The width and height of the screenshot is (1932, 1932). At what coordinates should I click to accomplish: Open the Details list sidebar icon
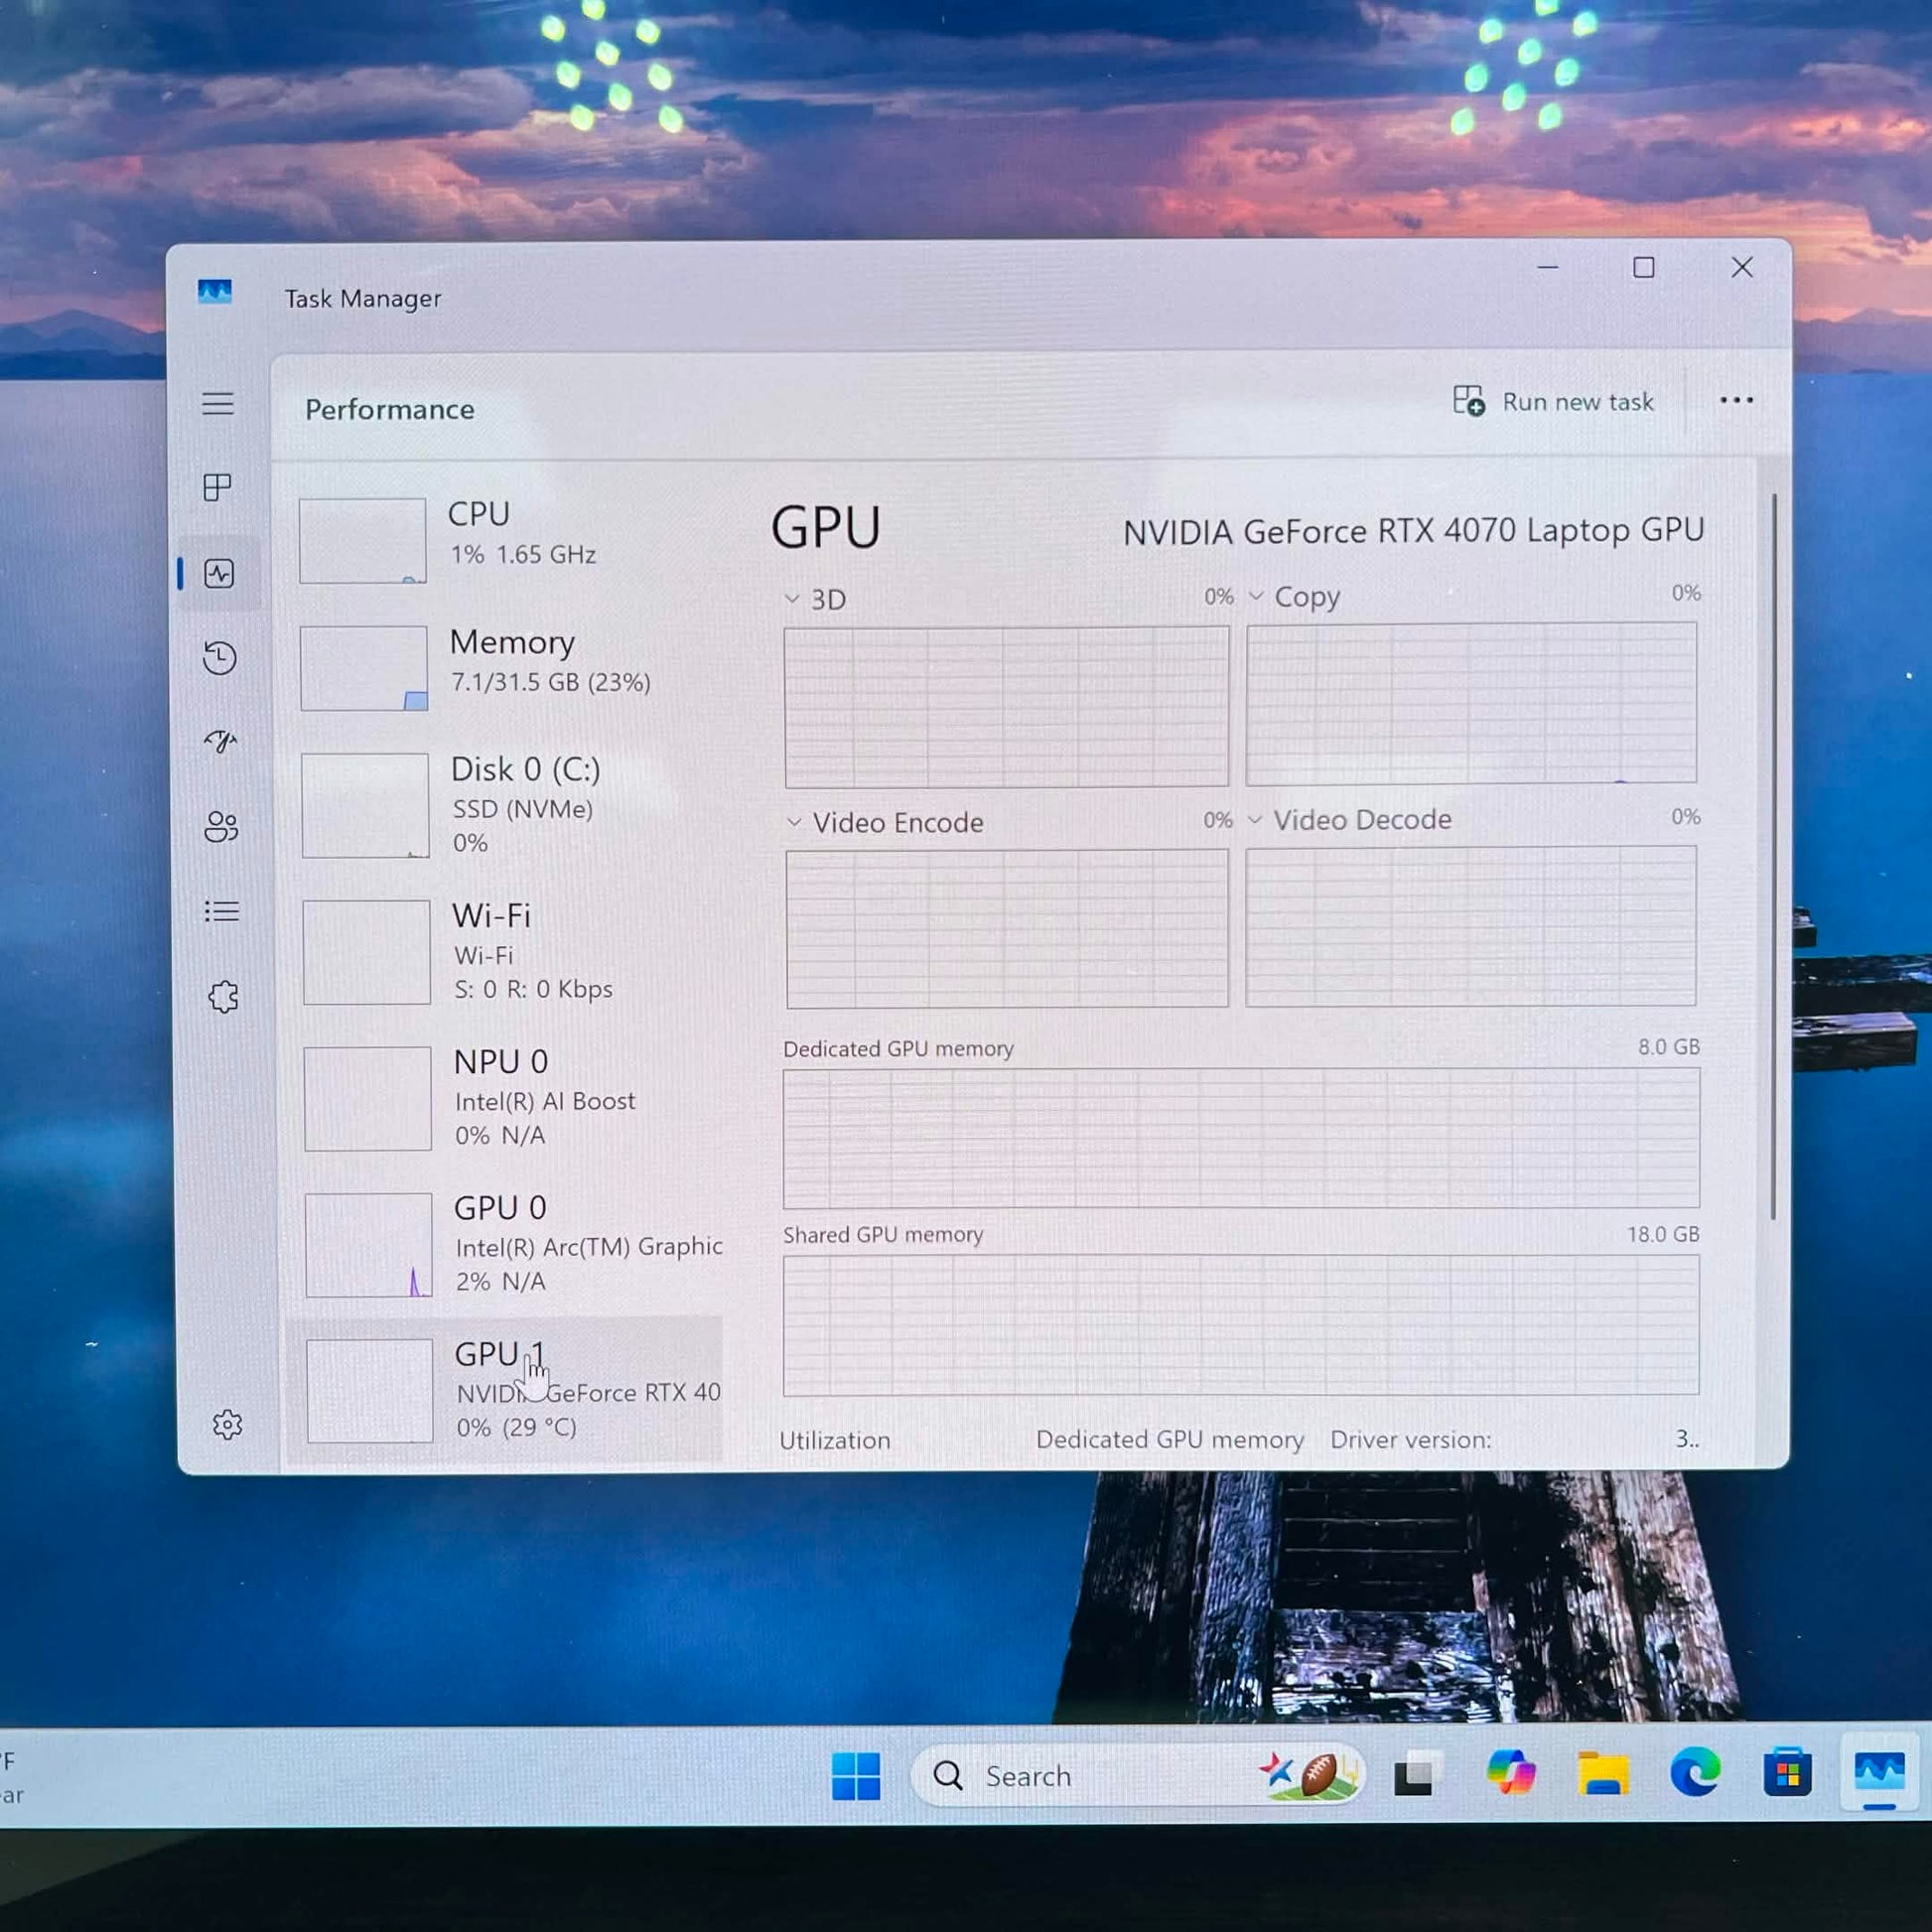click(x=222, y=911)
